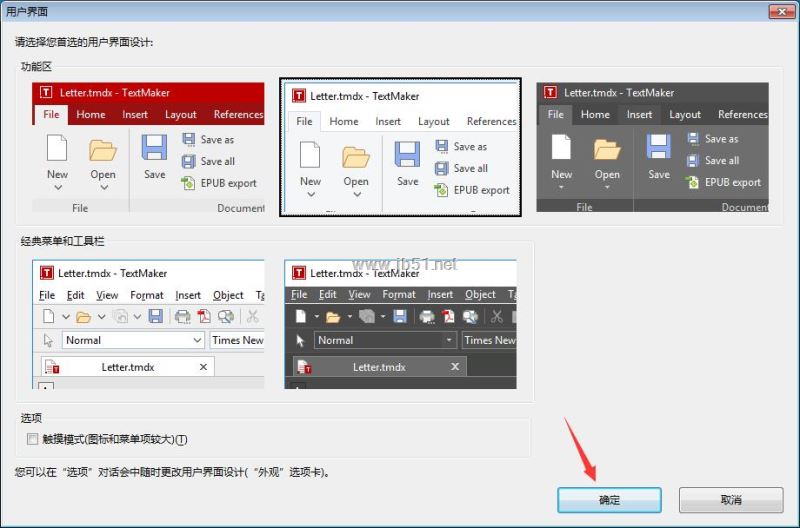
Task: Open Normal style dropdown in light classic preview
Action: click(x=197, y=340)
